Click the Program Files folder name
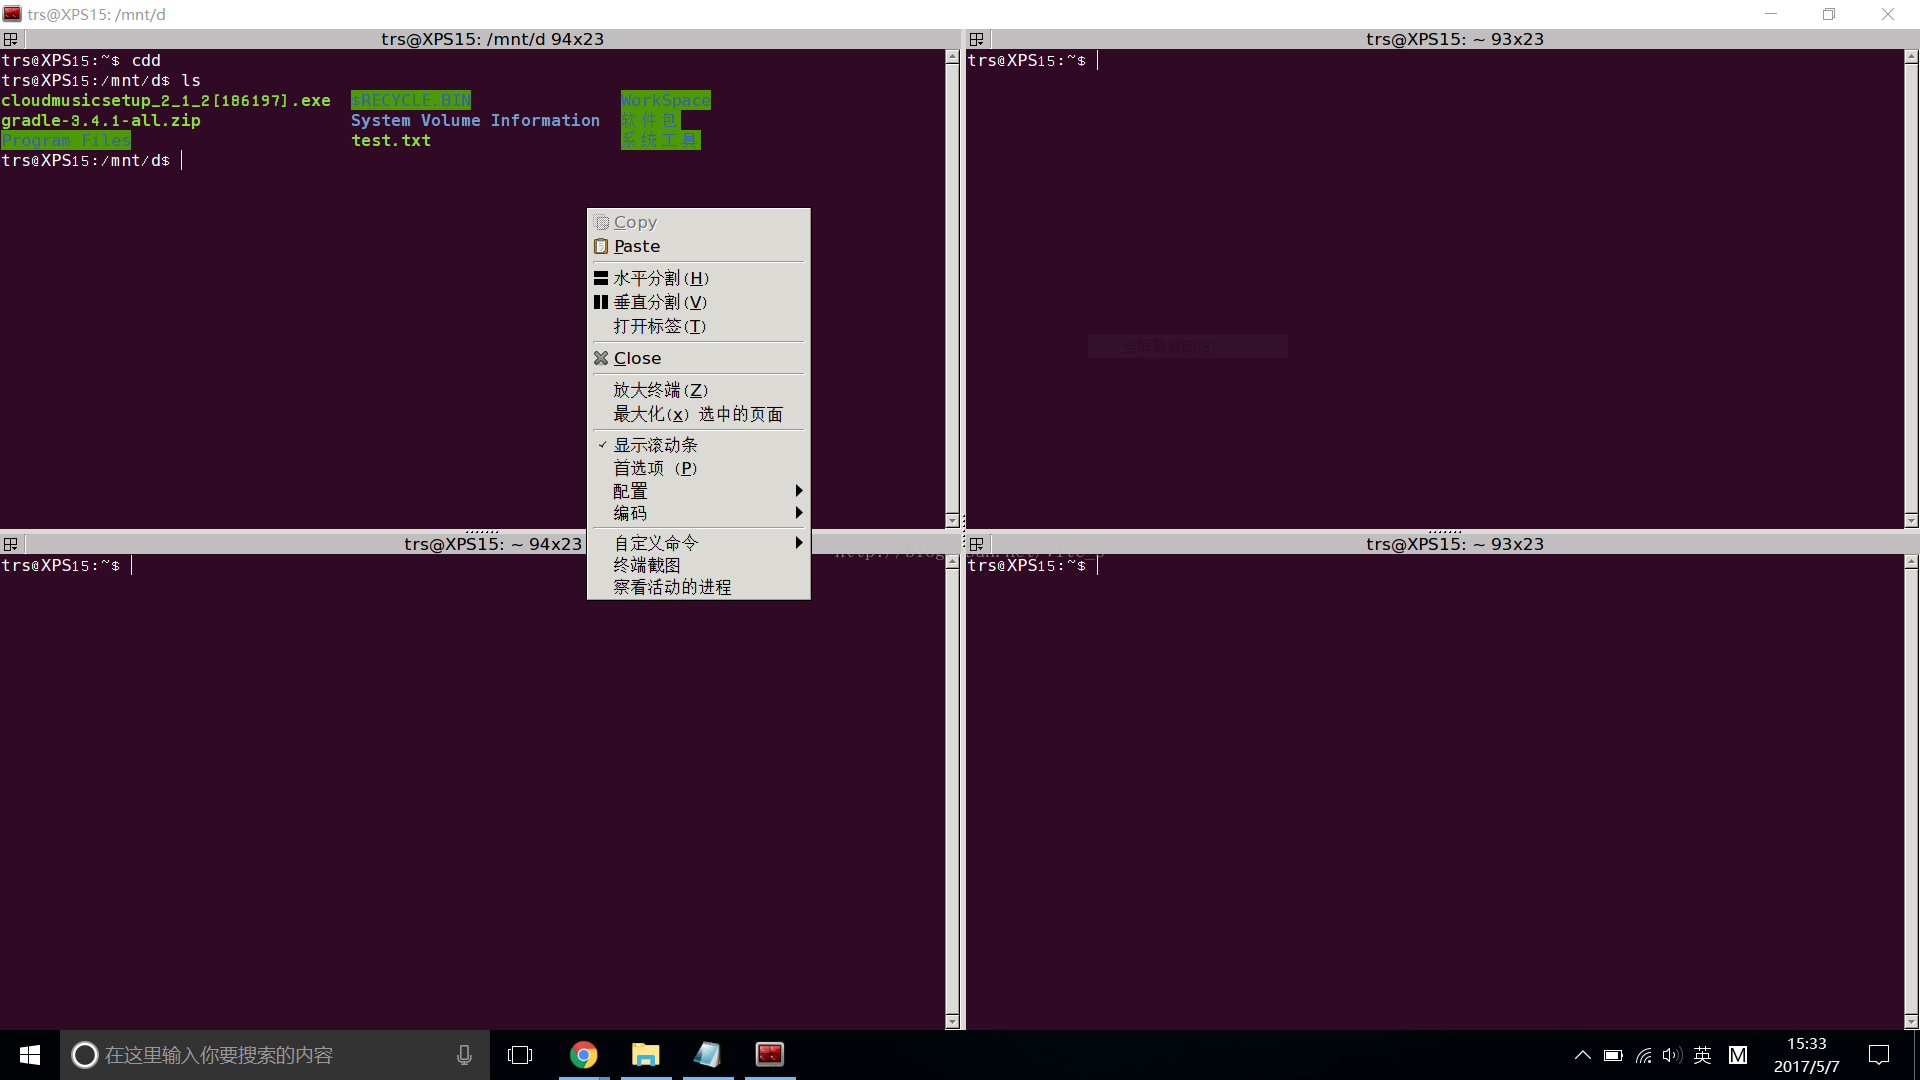This screenshot has height=1080, width=1920. coord(66,141)
